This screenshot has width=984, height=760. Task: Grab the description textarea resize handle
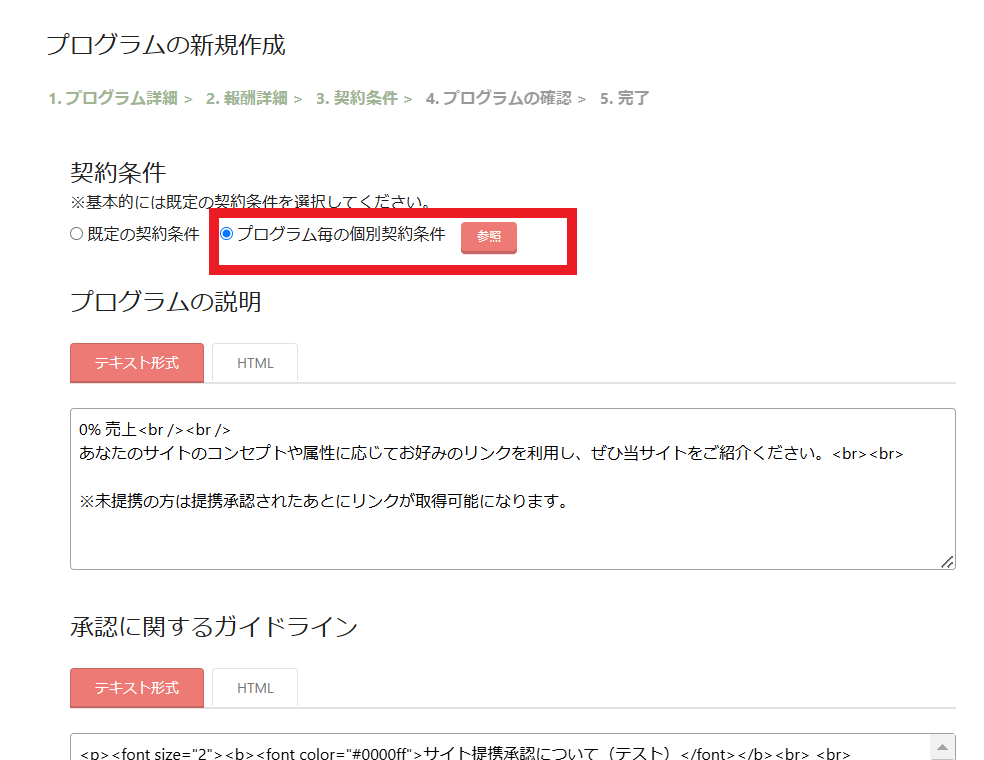tap(947, 562)
